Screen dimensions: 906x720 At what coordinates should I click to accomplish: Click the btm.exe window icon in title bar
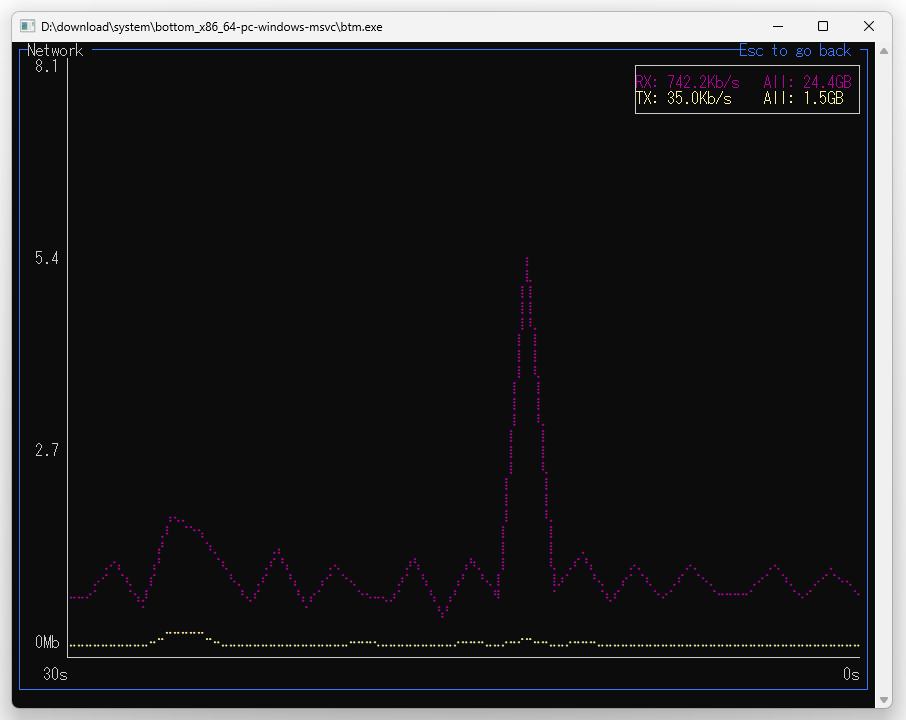[x=27, y=27]
